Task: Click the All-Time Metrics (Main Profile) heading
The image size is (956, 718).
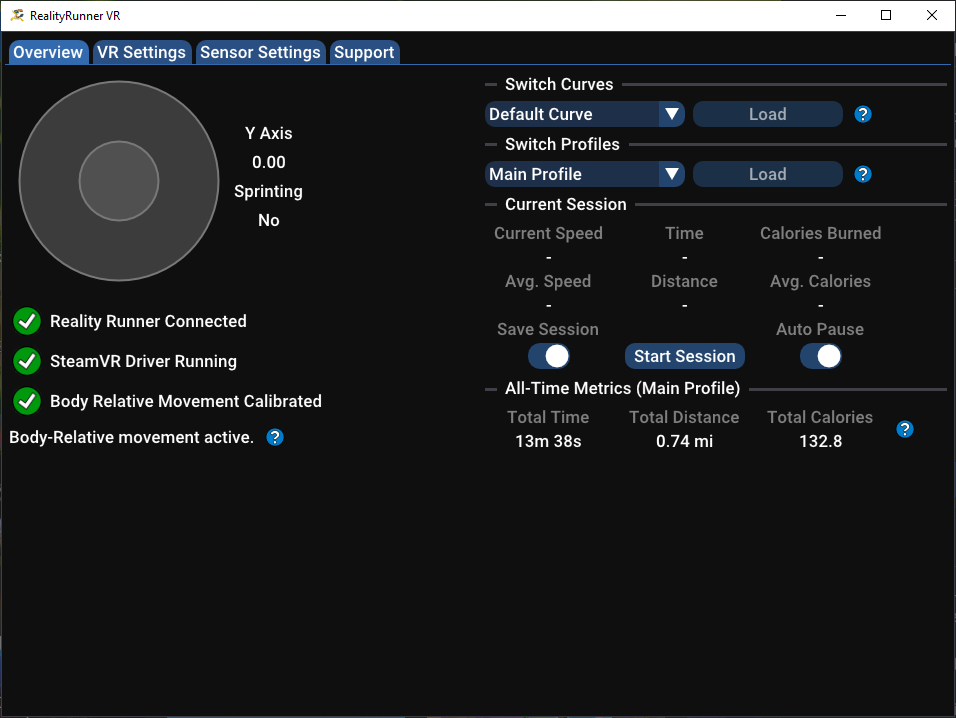Action: [622, 388]
